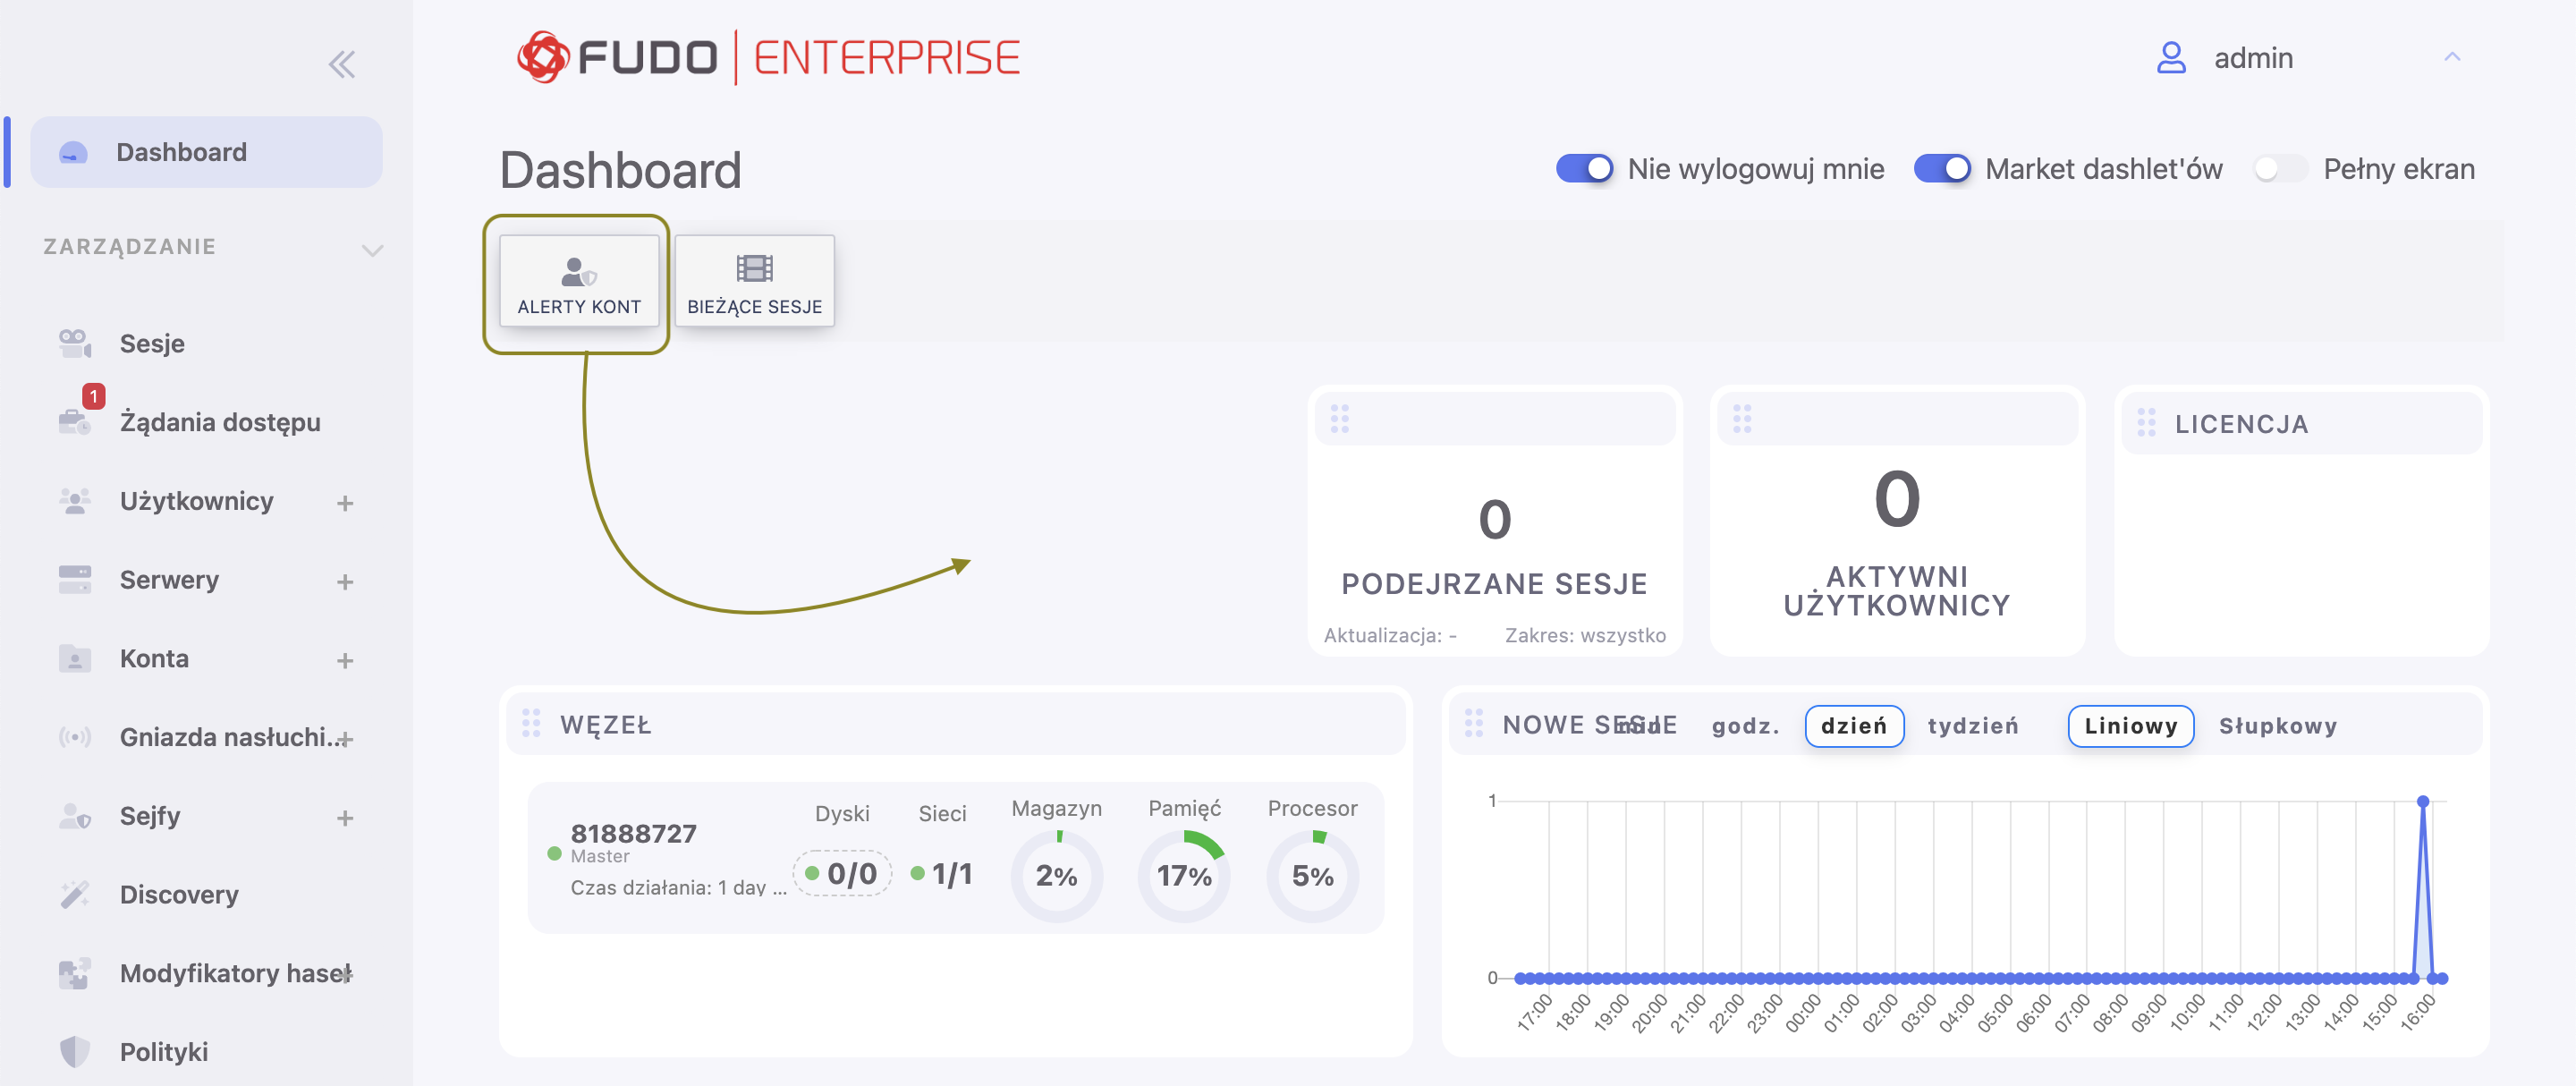Switch chart type to Słupkowy
This screenshot has height=1086, width=2576.
click(2277, 726)
